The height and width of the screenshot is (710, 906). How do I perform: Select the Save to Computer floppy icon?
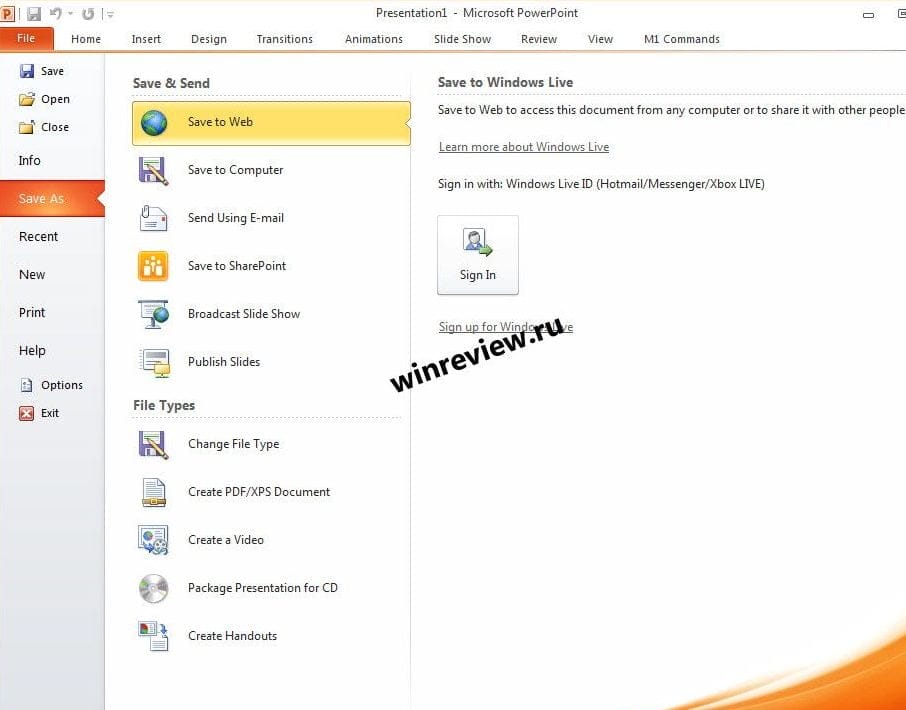[154, 171]
